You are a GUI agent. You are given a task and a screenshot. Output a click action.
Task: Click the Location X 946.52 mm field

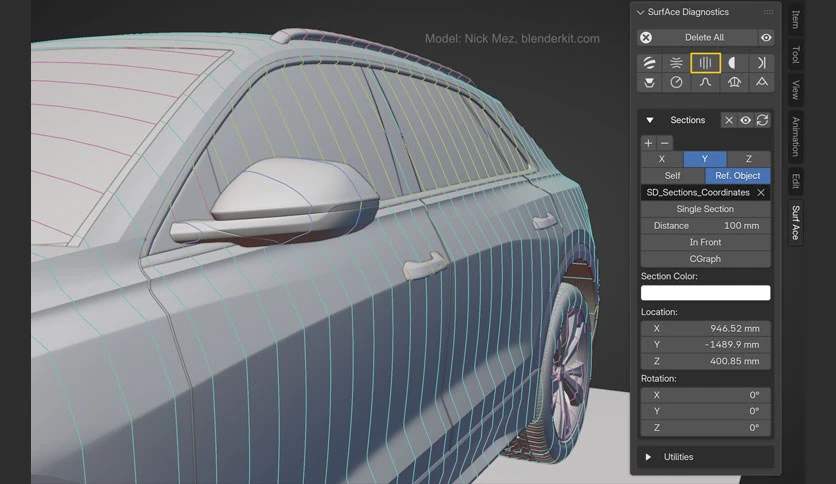[x=705, y=328]
